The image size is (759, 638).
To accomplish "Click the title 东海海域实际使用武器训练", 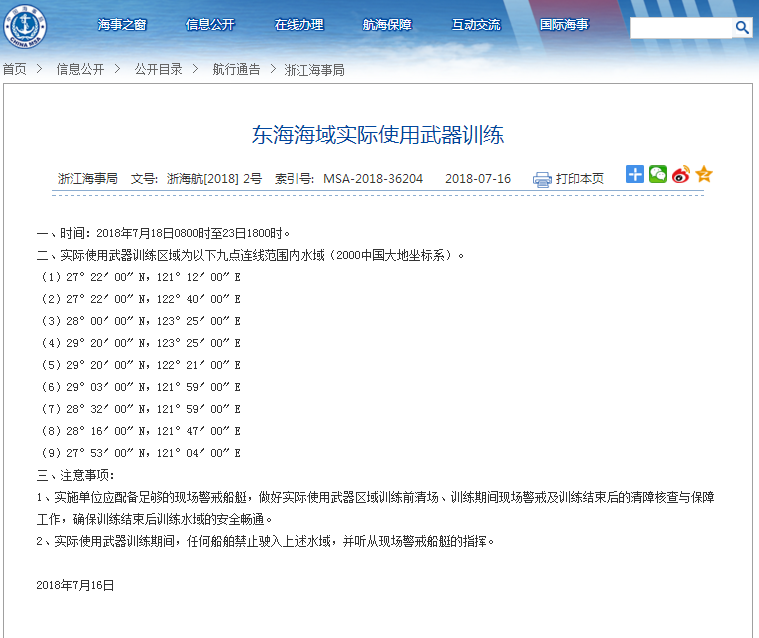I will pos(378,135).
